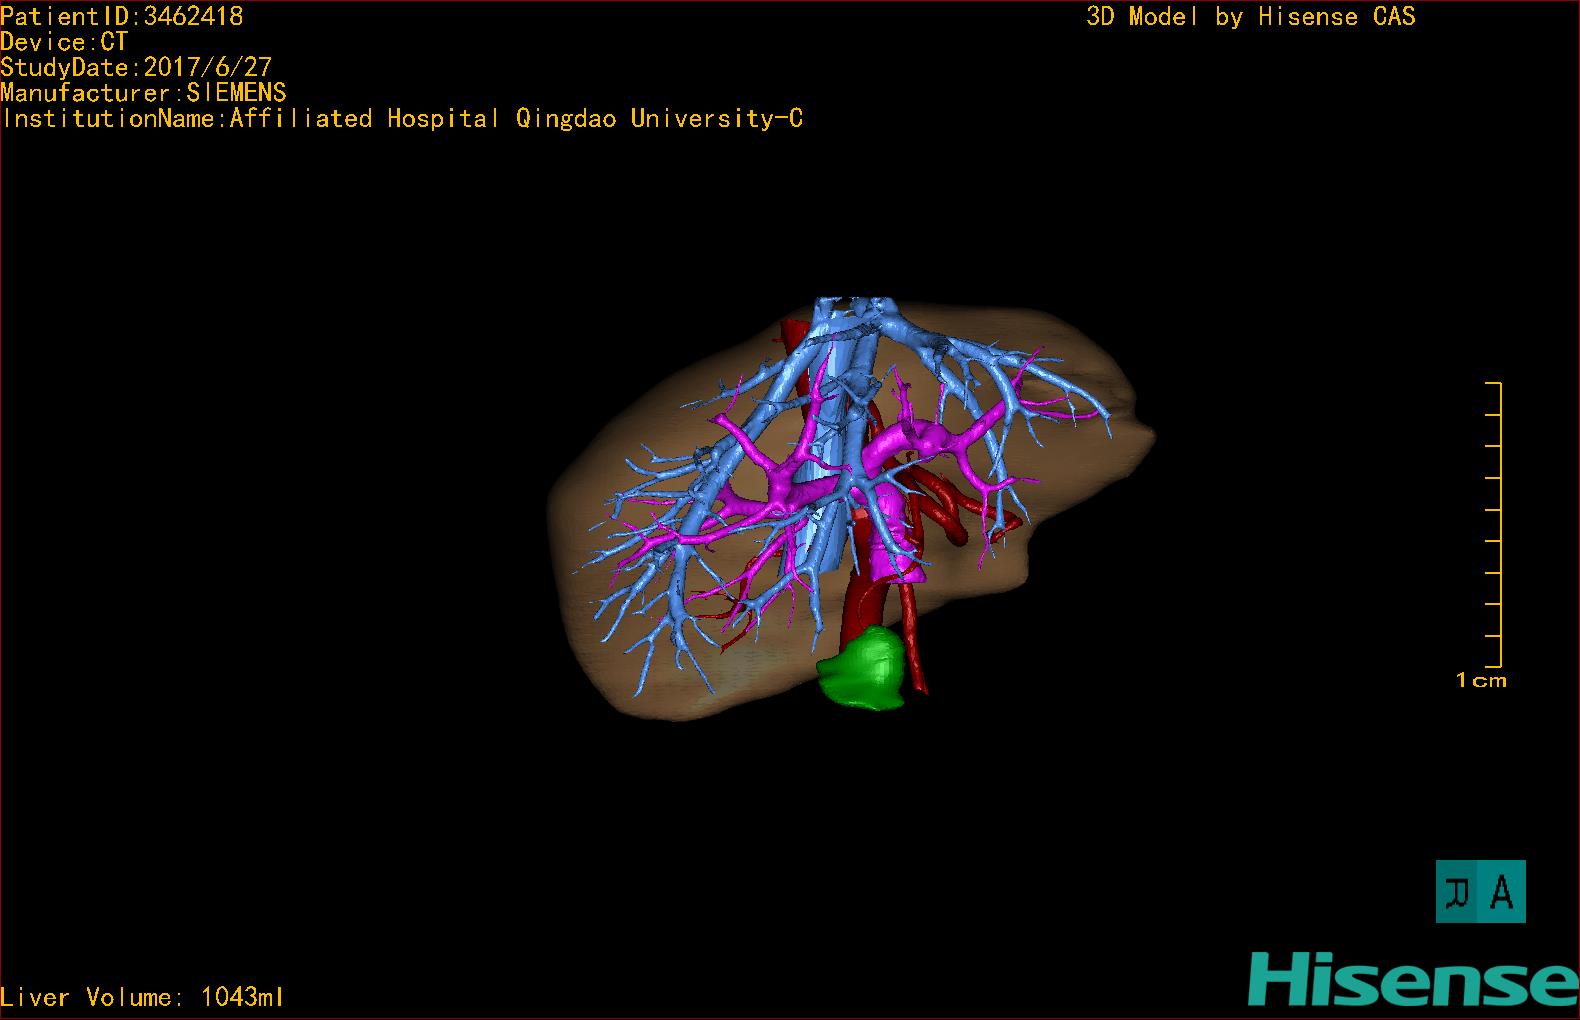Viewport: 1580px width, 1020px height.
Task: Click the red artery below the liver
Action: pyautogui.click(x=916, y=640)
